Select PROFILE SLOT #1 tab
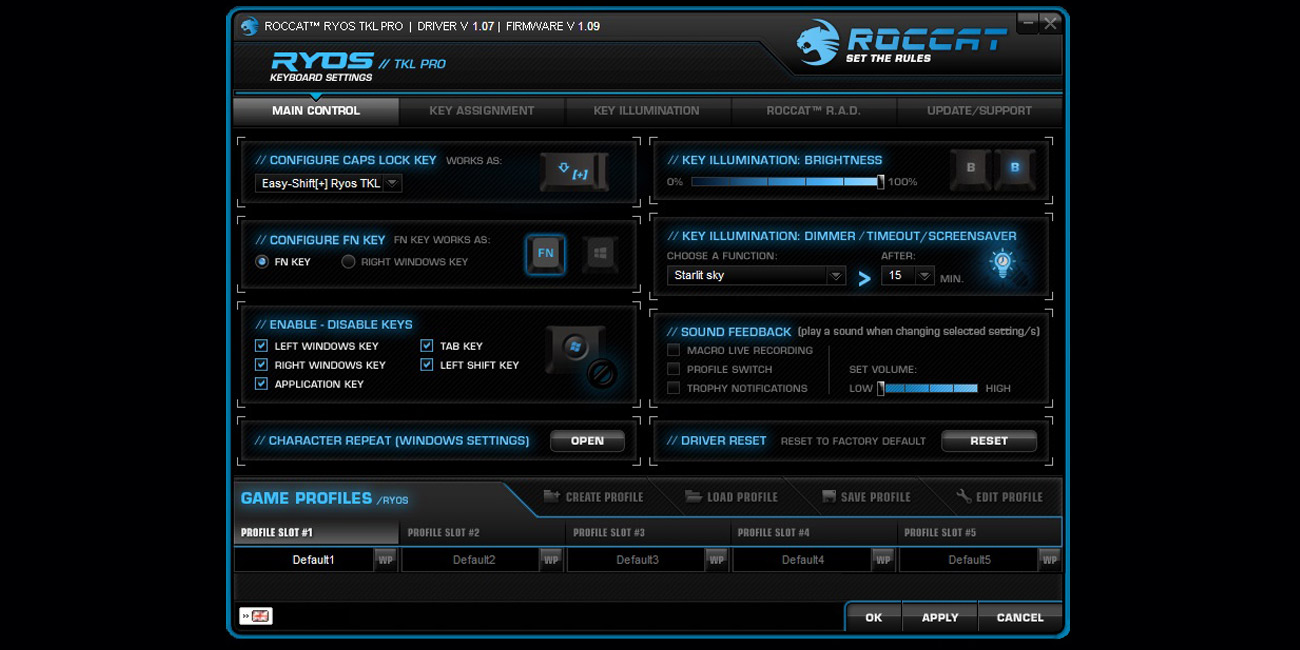 pyautogui.click(x=316, y=532)
